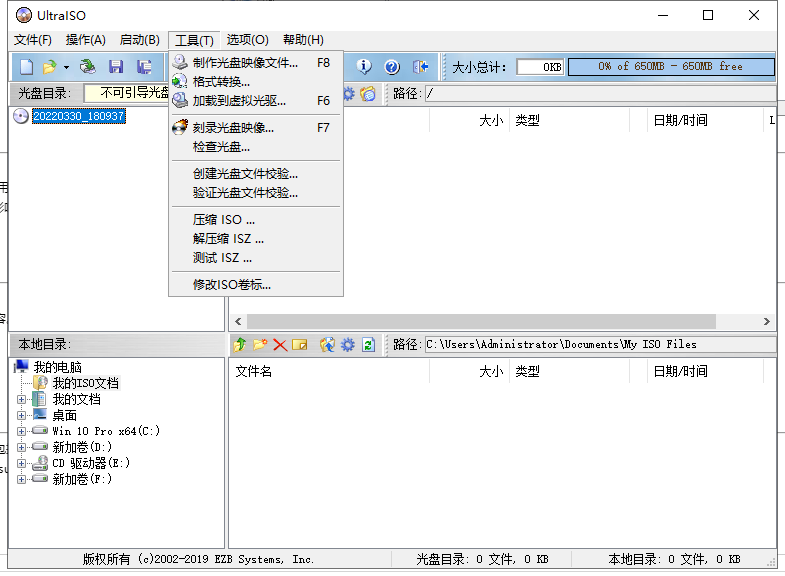Choose 解压缩 ISZ ... menu entry
The image size is (785, 576).
tap(256, 239)
